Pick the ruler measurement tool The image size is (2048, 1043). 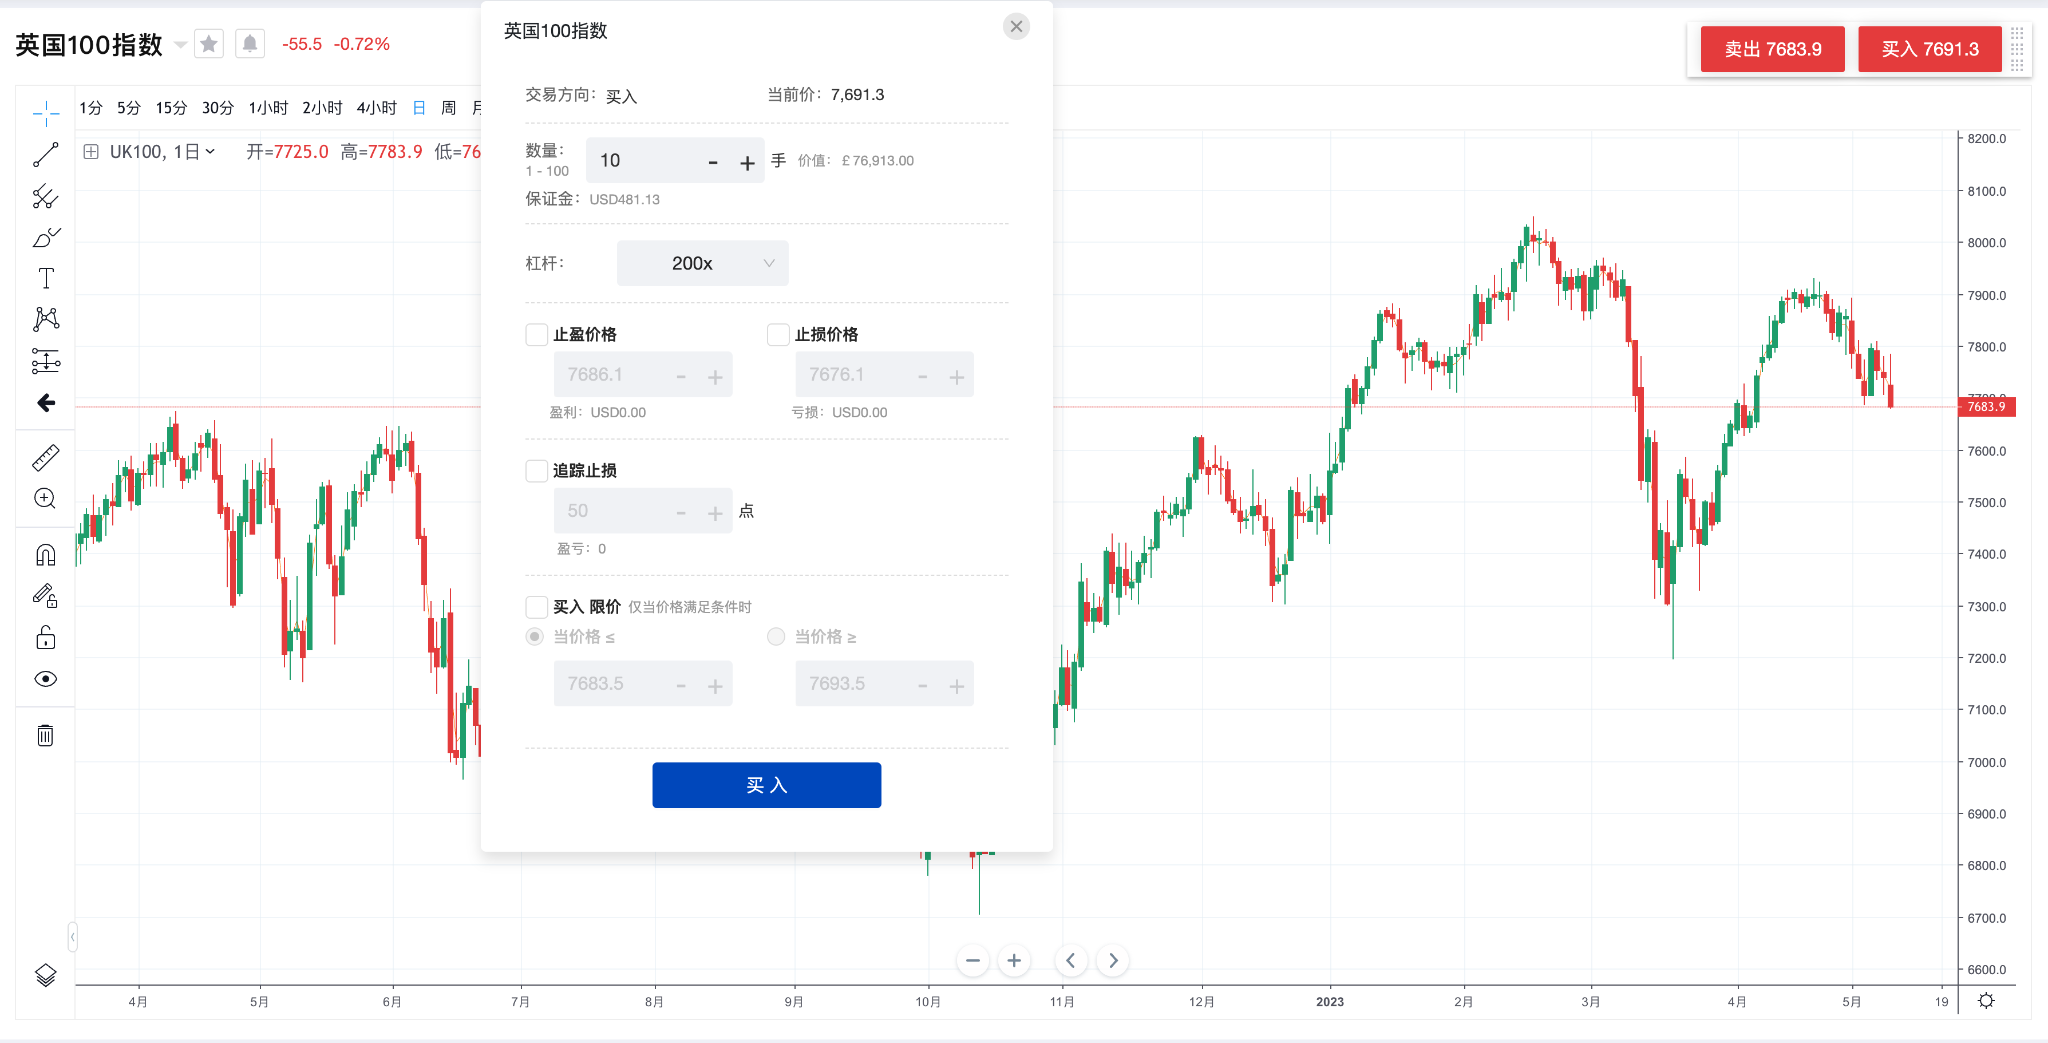pos(46,458)
